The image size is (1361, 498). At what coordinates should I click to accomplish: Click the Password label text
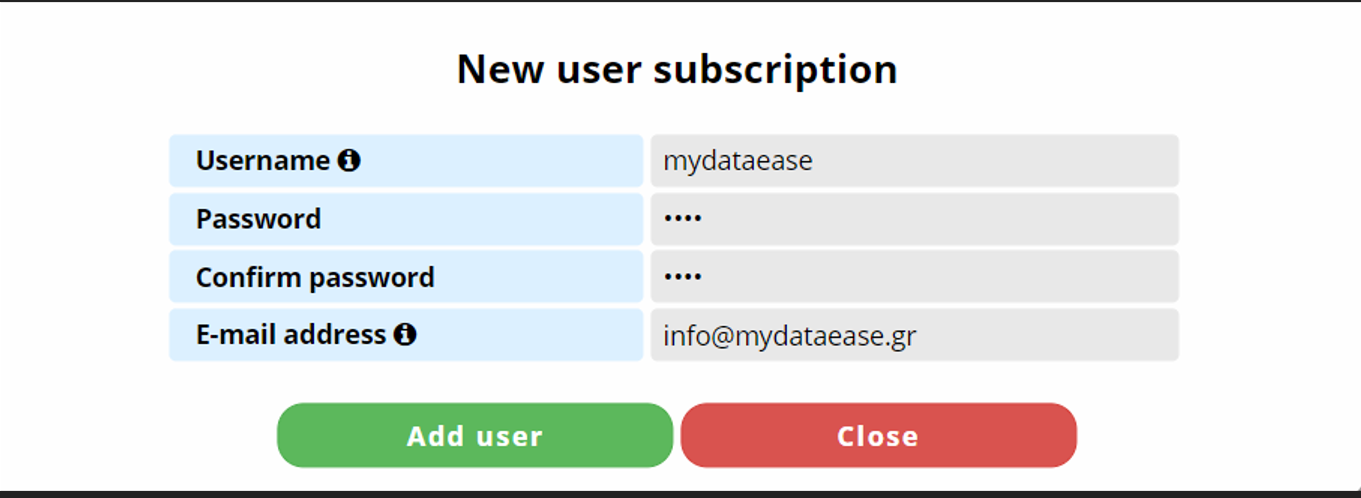pos(258,219)
